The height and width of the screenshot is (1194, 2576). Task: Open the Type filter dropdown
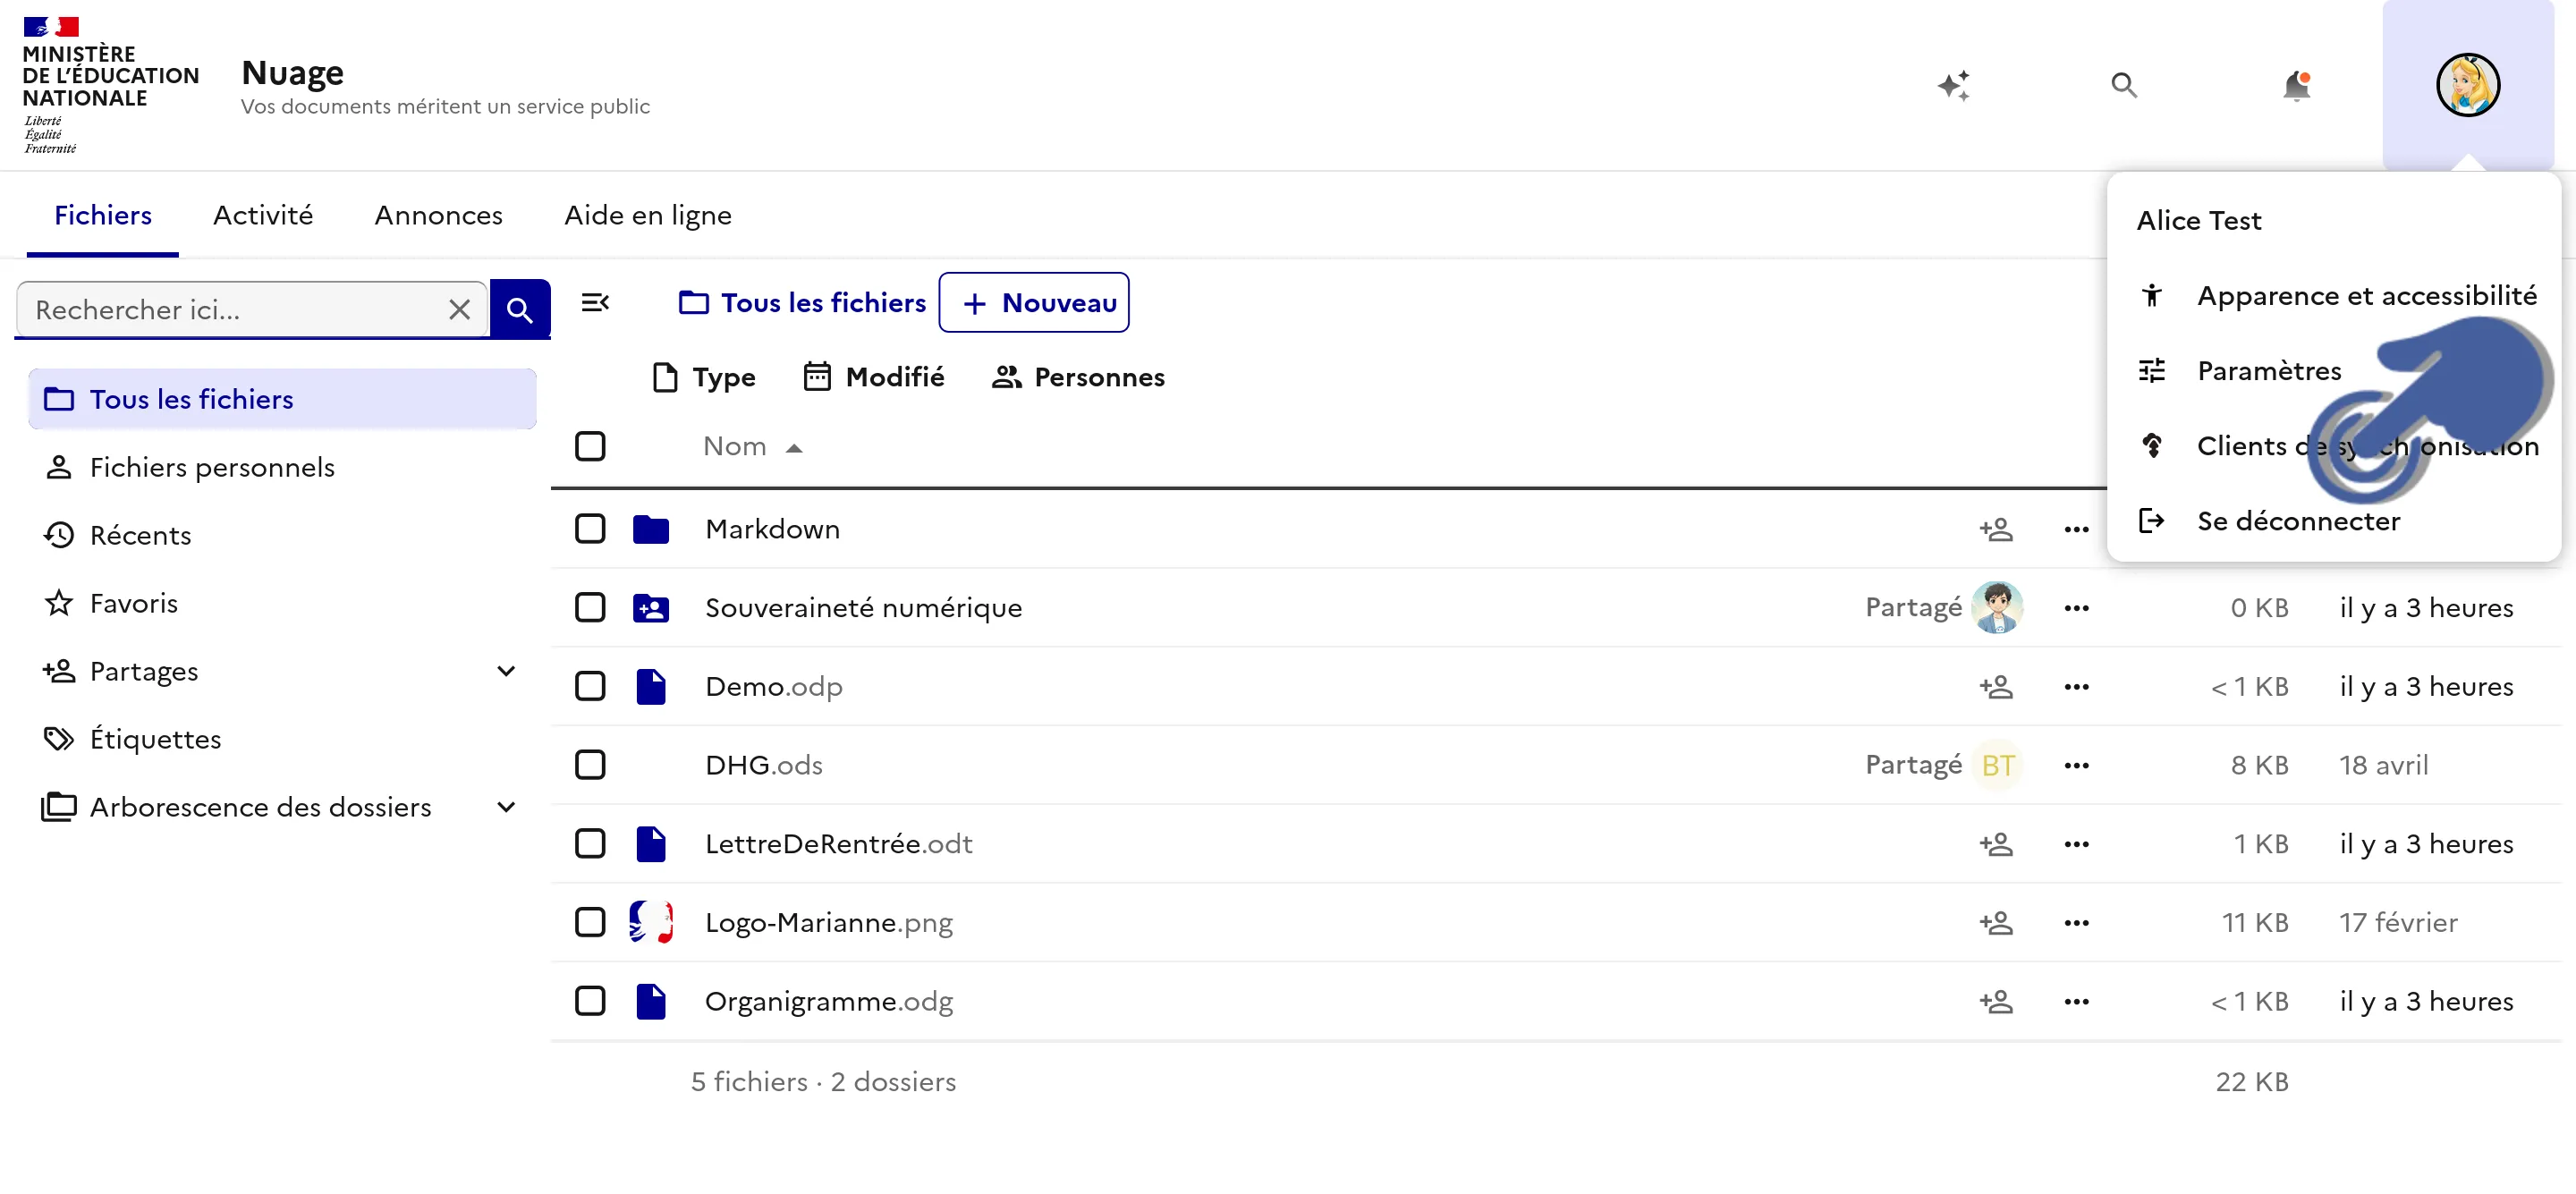pos(703,377)
